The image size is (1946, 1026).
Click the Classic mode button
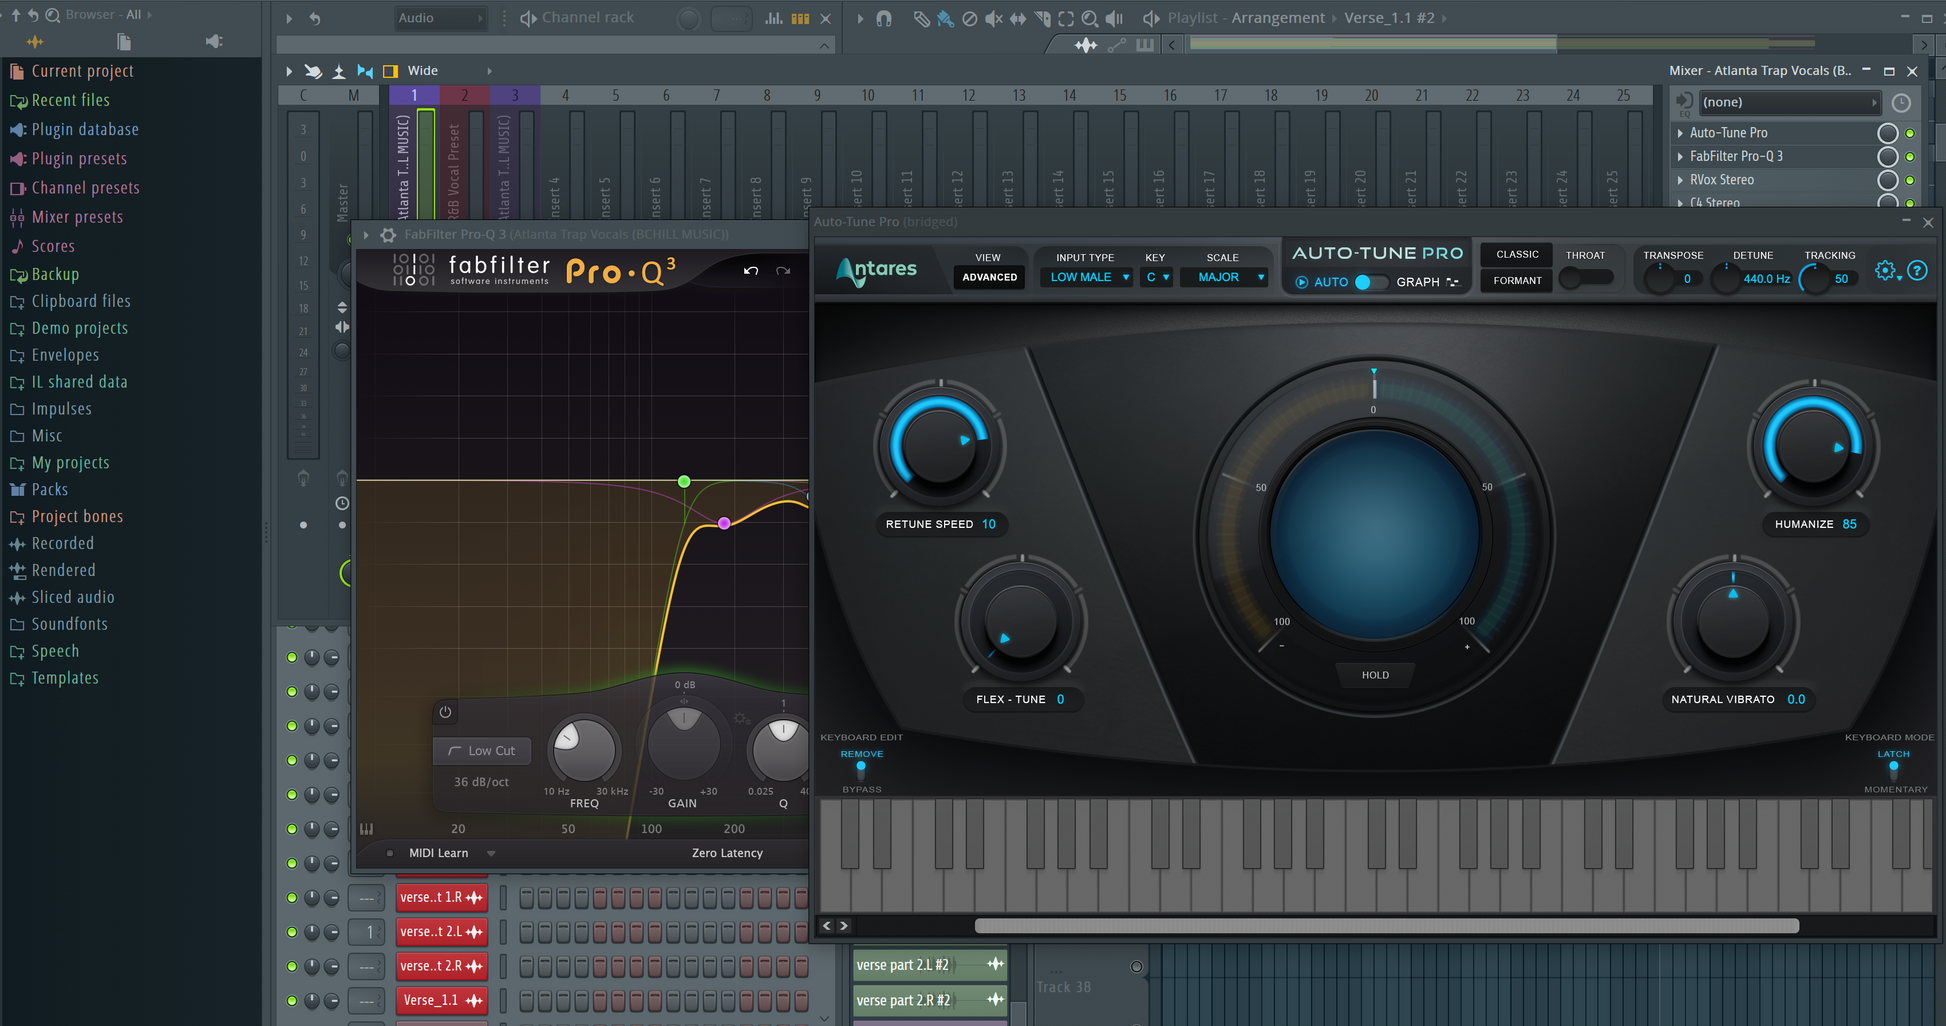point(1517,255)
